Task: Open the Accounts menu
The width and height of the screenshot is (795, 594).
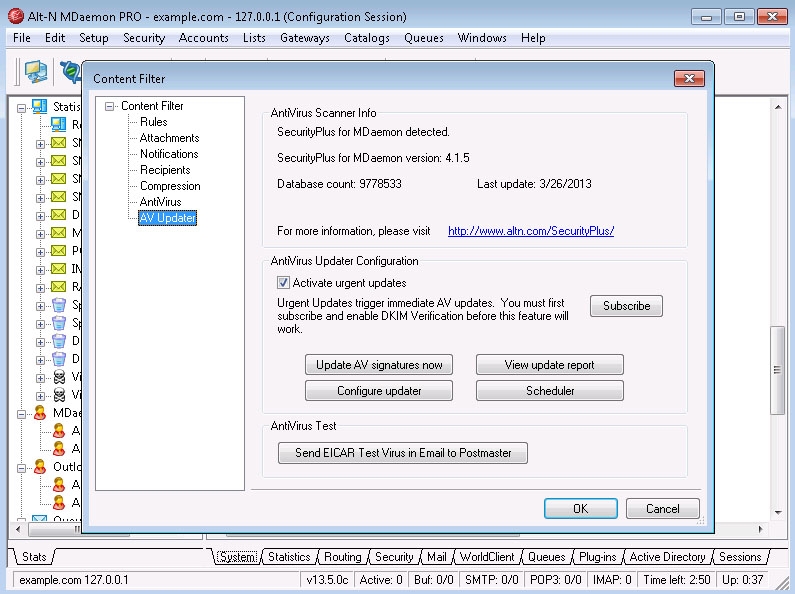Action: [203, 38]
